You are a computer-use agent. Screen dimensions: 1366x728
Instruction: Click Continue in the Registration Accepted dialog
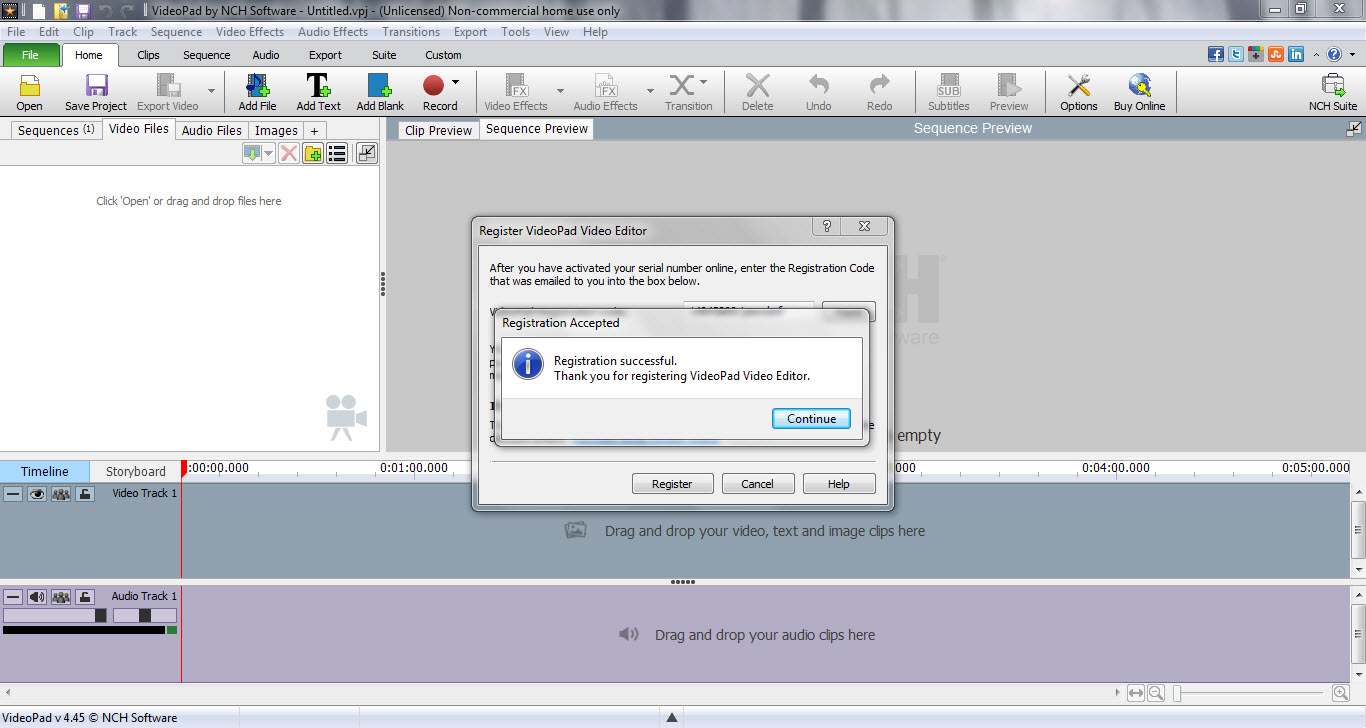[x=811, y=419]
